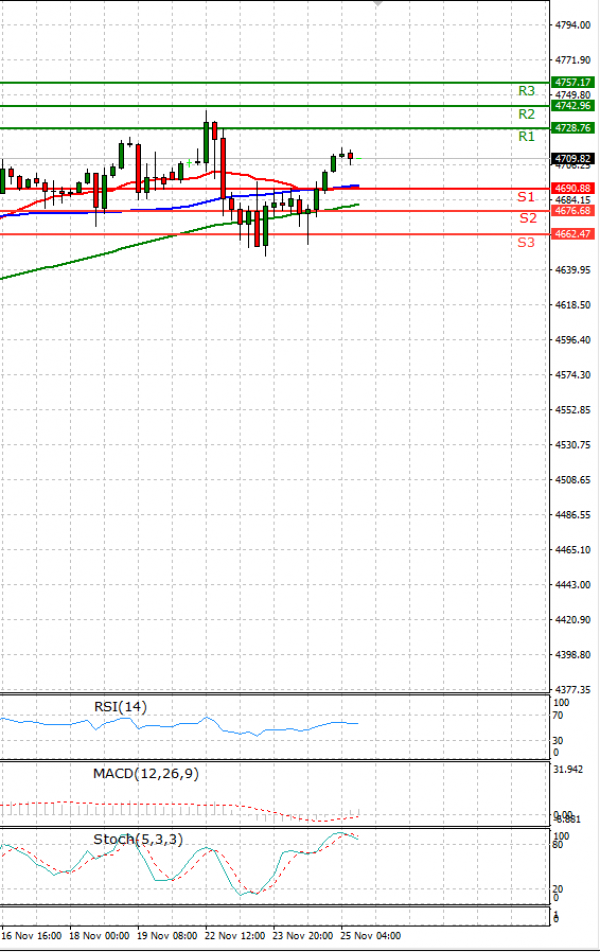The width and height of the screenshot is (600, 952).
Task: Click the red 4662.47 price tag
Action: (x=572, y=234)
